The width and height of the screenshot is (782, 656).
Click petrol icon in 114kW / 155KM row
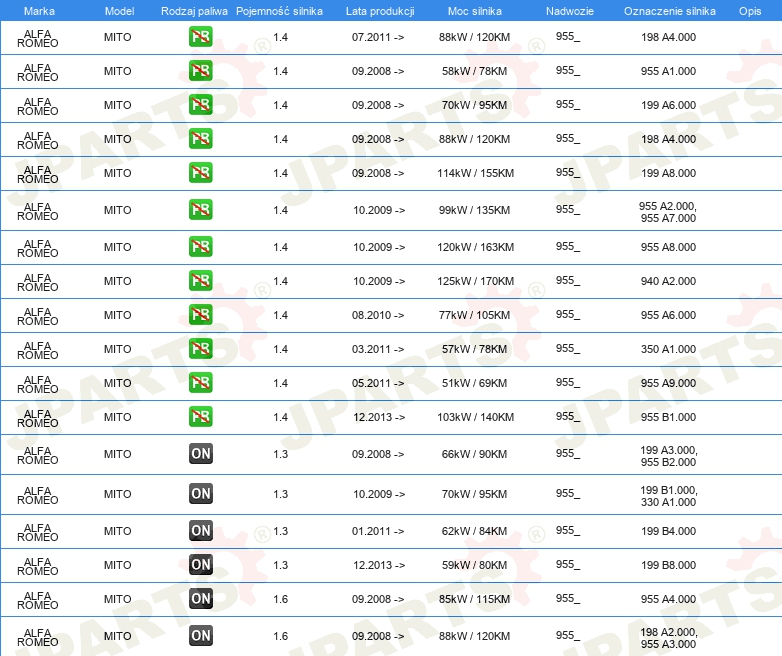point(200,173)
